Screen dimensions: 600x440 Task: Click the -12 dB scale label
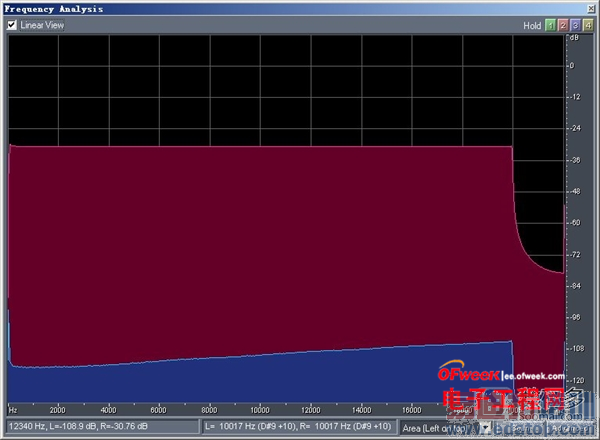[575, 97]
